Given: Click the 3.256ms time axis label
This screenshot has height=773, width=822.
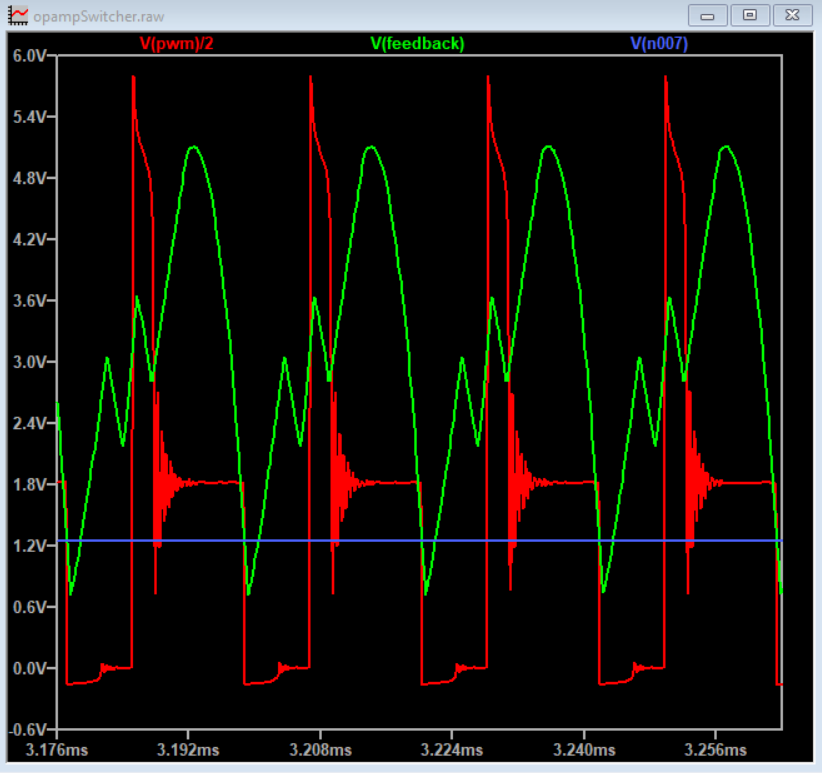Looking at the screenshot, I should point(716,750).
